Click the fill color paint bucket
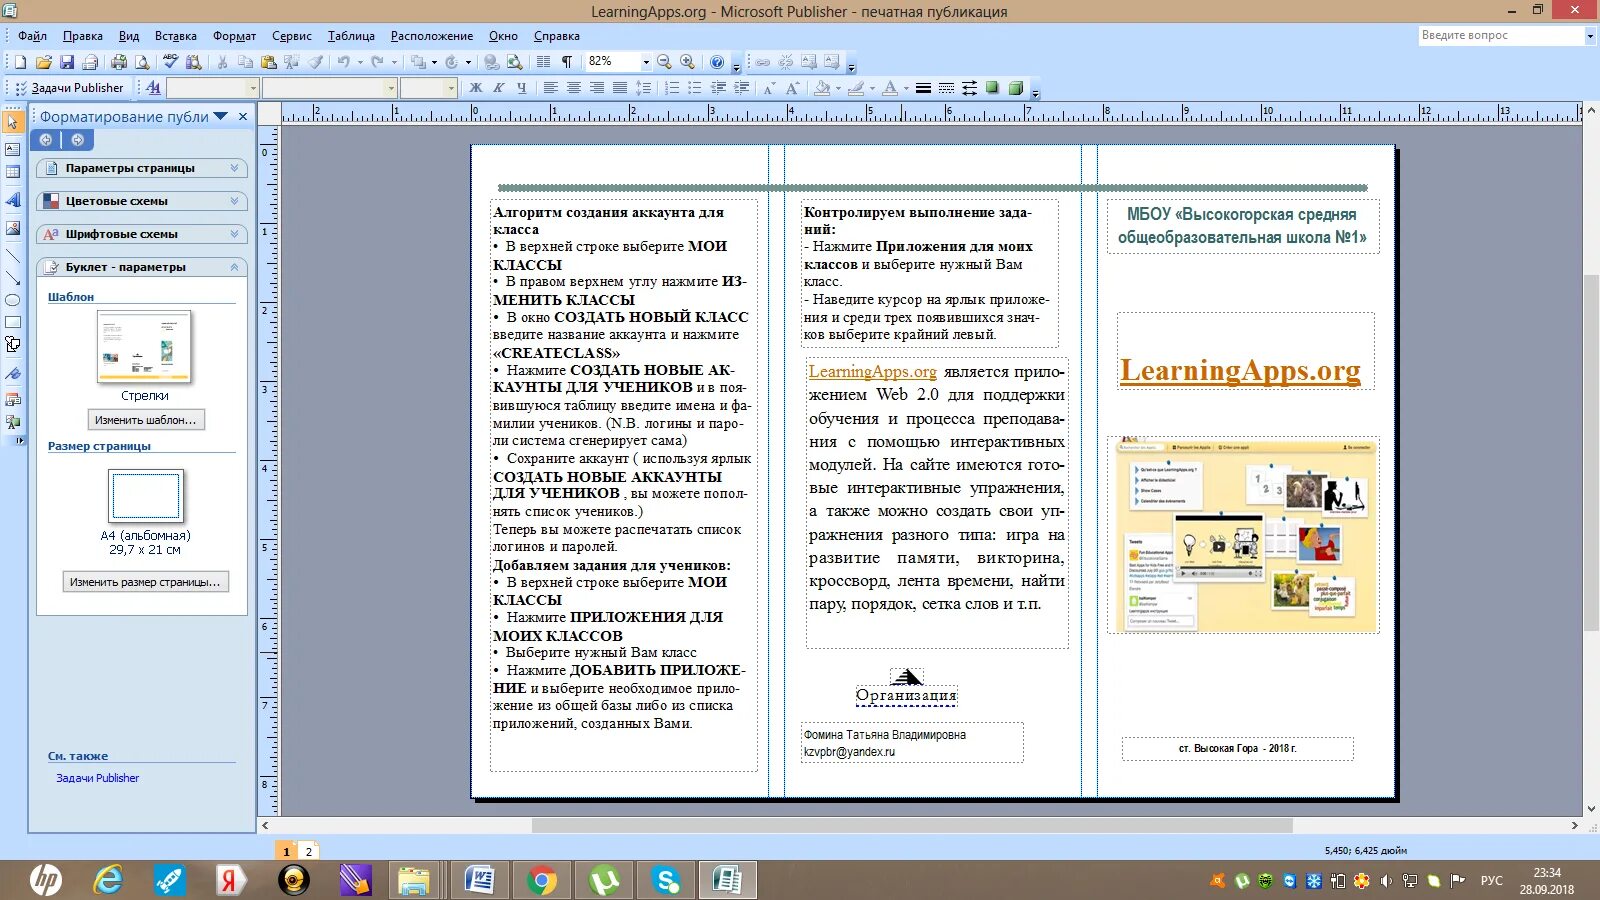Image resolution: width=1600 pixels, height=900 pixels. (x=822, y=88)
